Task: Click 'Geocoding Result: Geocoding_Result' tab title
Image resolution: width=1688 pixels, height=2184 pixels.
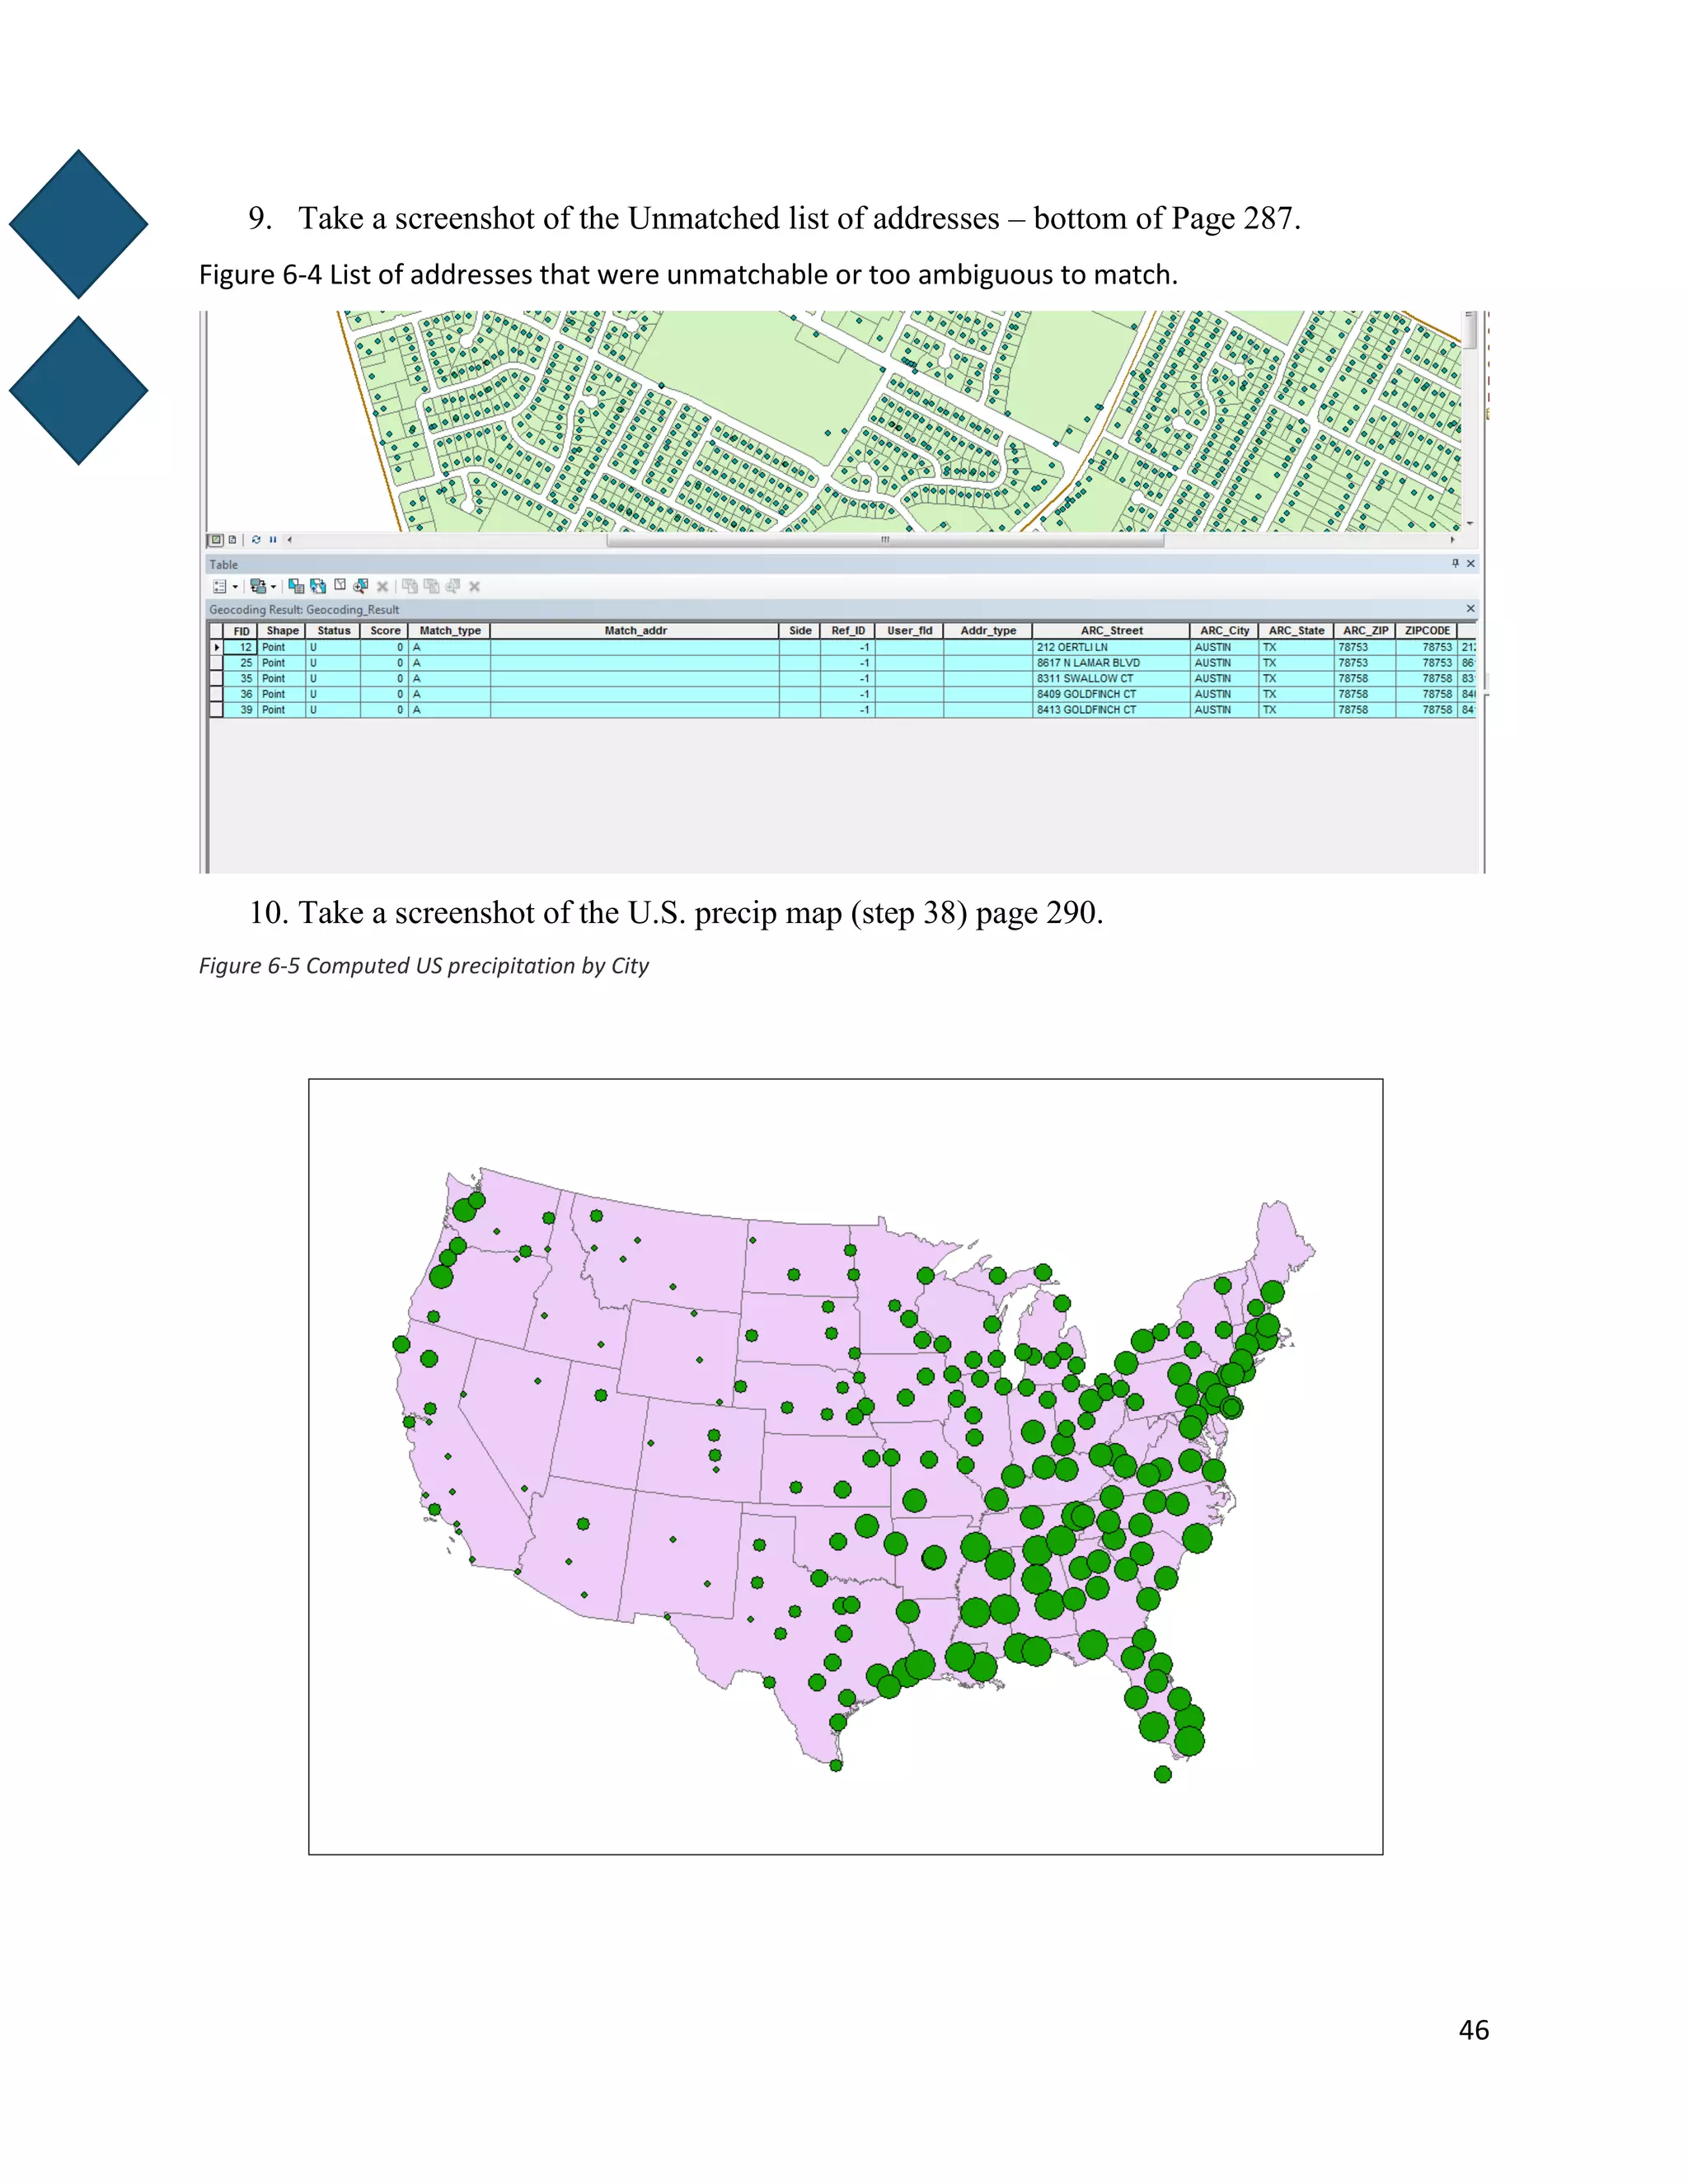Action: click(x=304, y=610)
